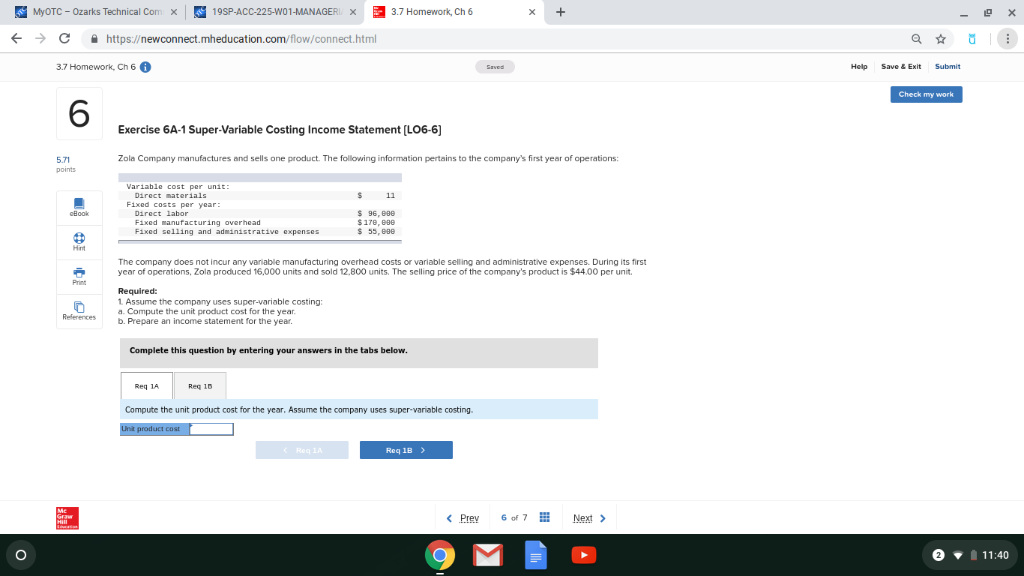Click the McGraw Hill Education logo
The width and height of the screenshot is (1024, 576).
coord(67,518)
